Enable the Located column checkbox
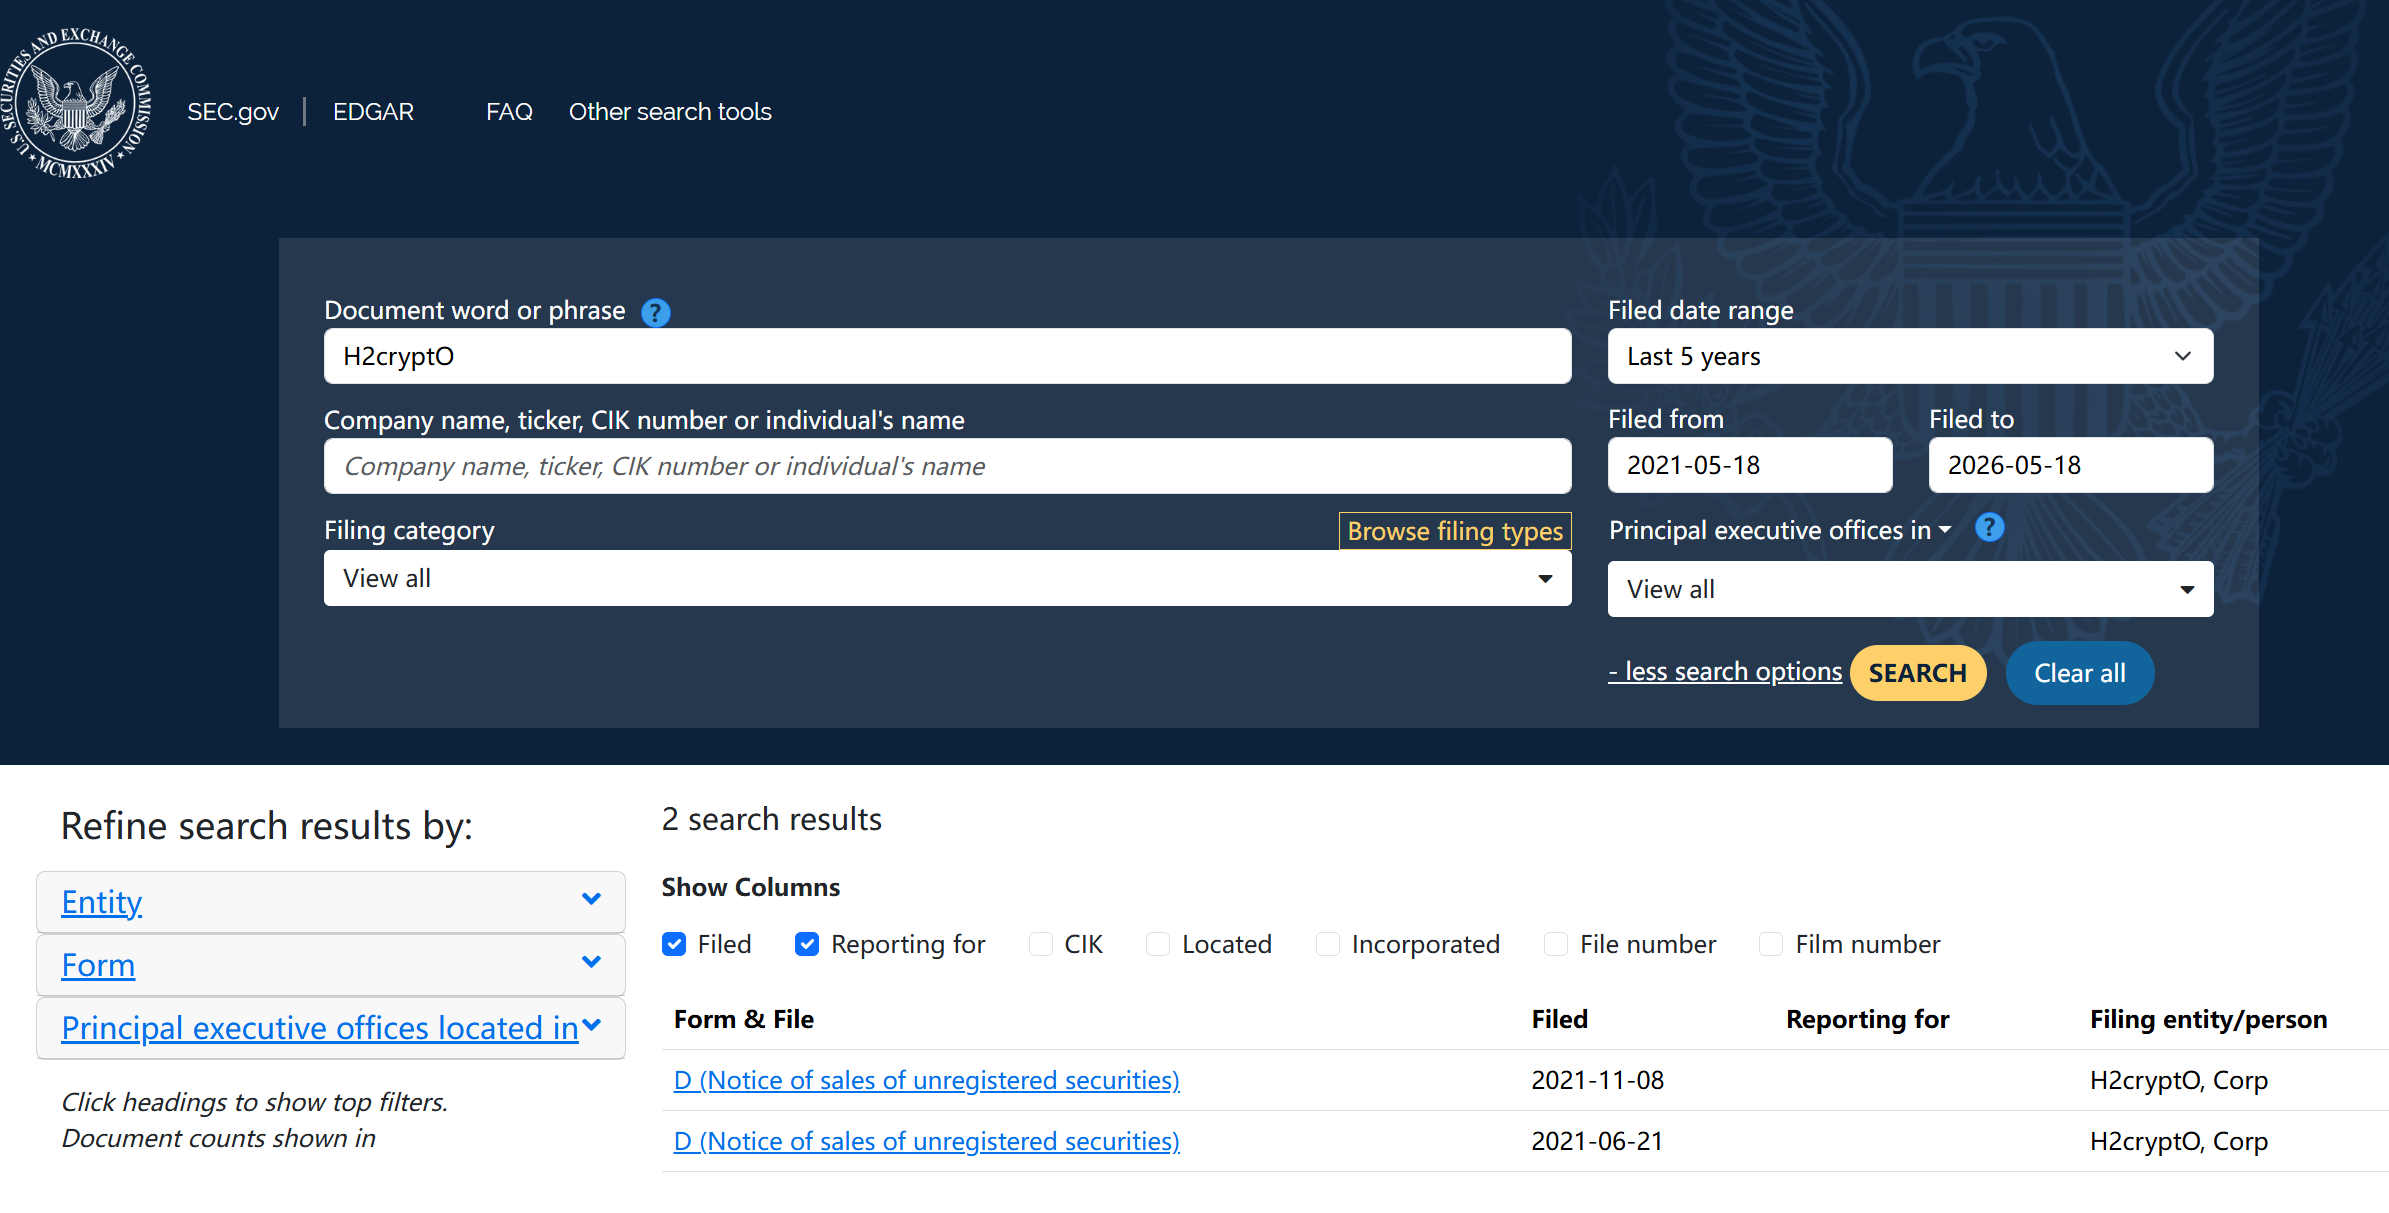The image size is (2389, 1213). tap(1158, 944)
